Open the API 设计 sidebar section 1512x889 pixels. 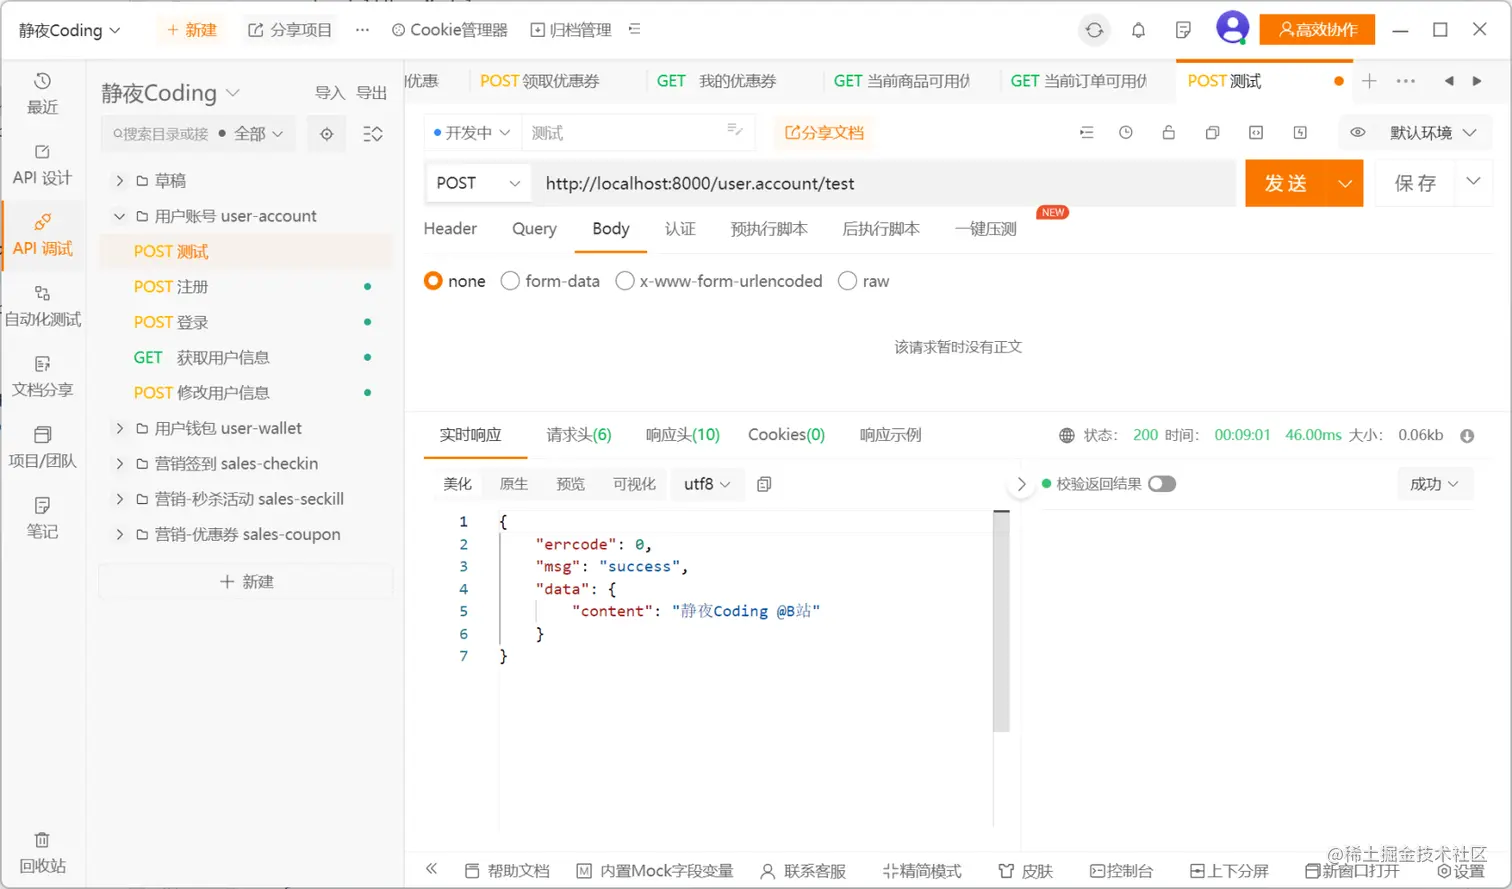(42, 165)
